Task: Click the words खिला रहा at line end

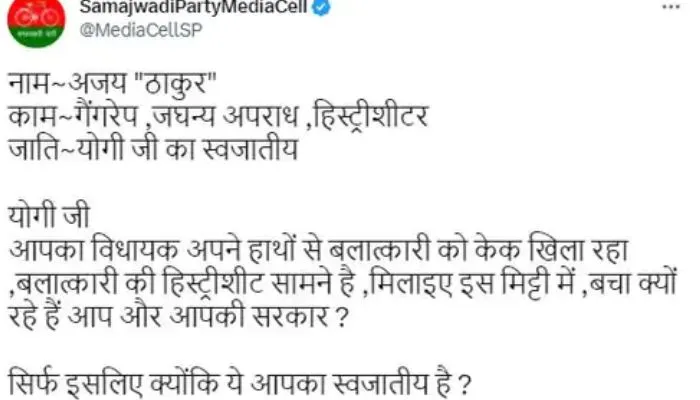Action: [x=578, y=248]
